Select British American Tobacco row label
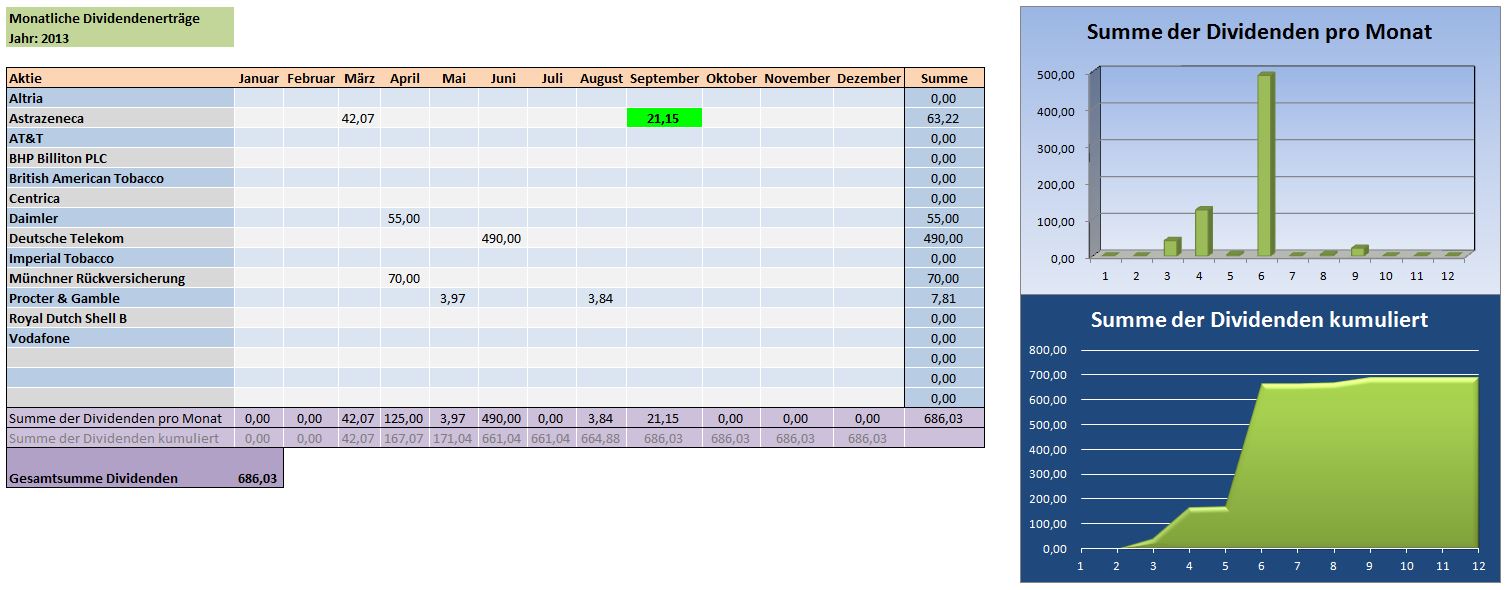 (x=120, y=178)
